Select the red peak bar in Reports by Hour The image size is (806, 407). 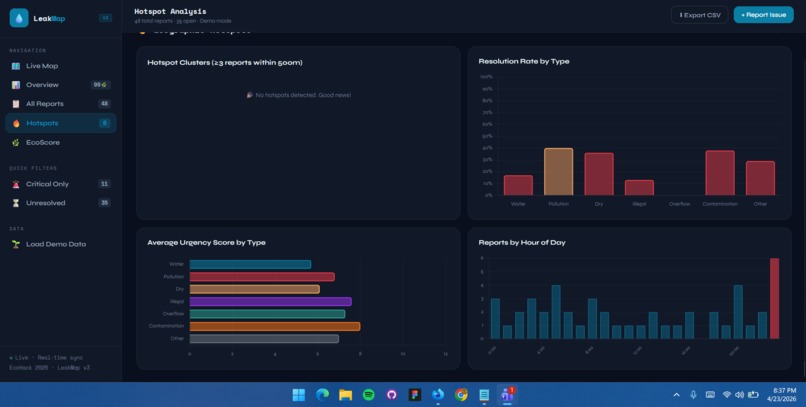pos(774,299)
